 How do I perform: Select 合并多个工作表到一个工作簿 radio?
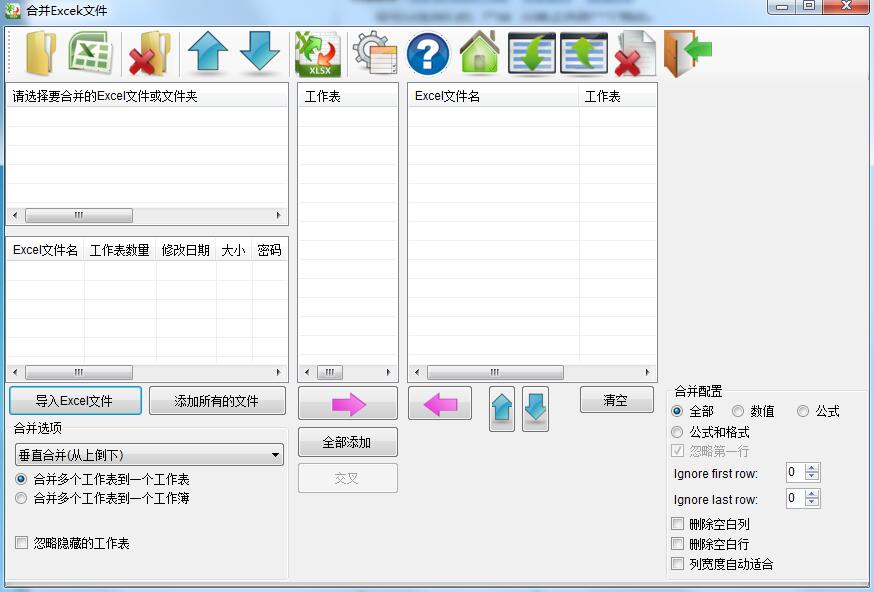click(21, 498)
